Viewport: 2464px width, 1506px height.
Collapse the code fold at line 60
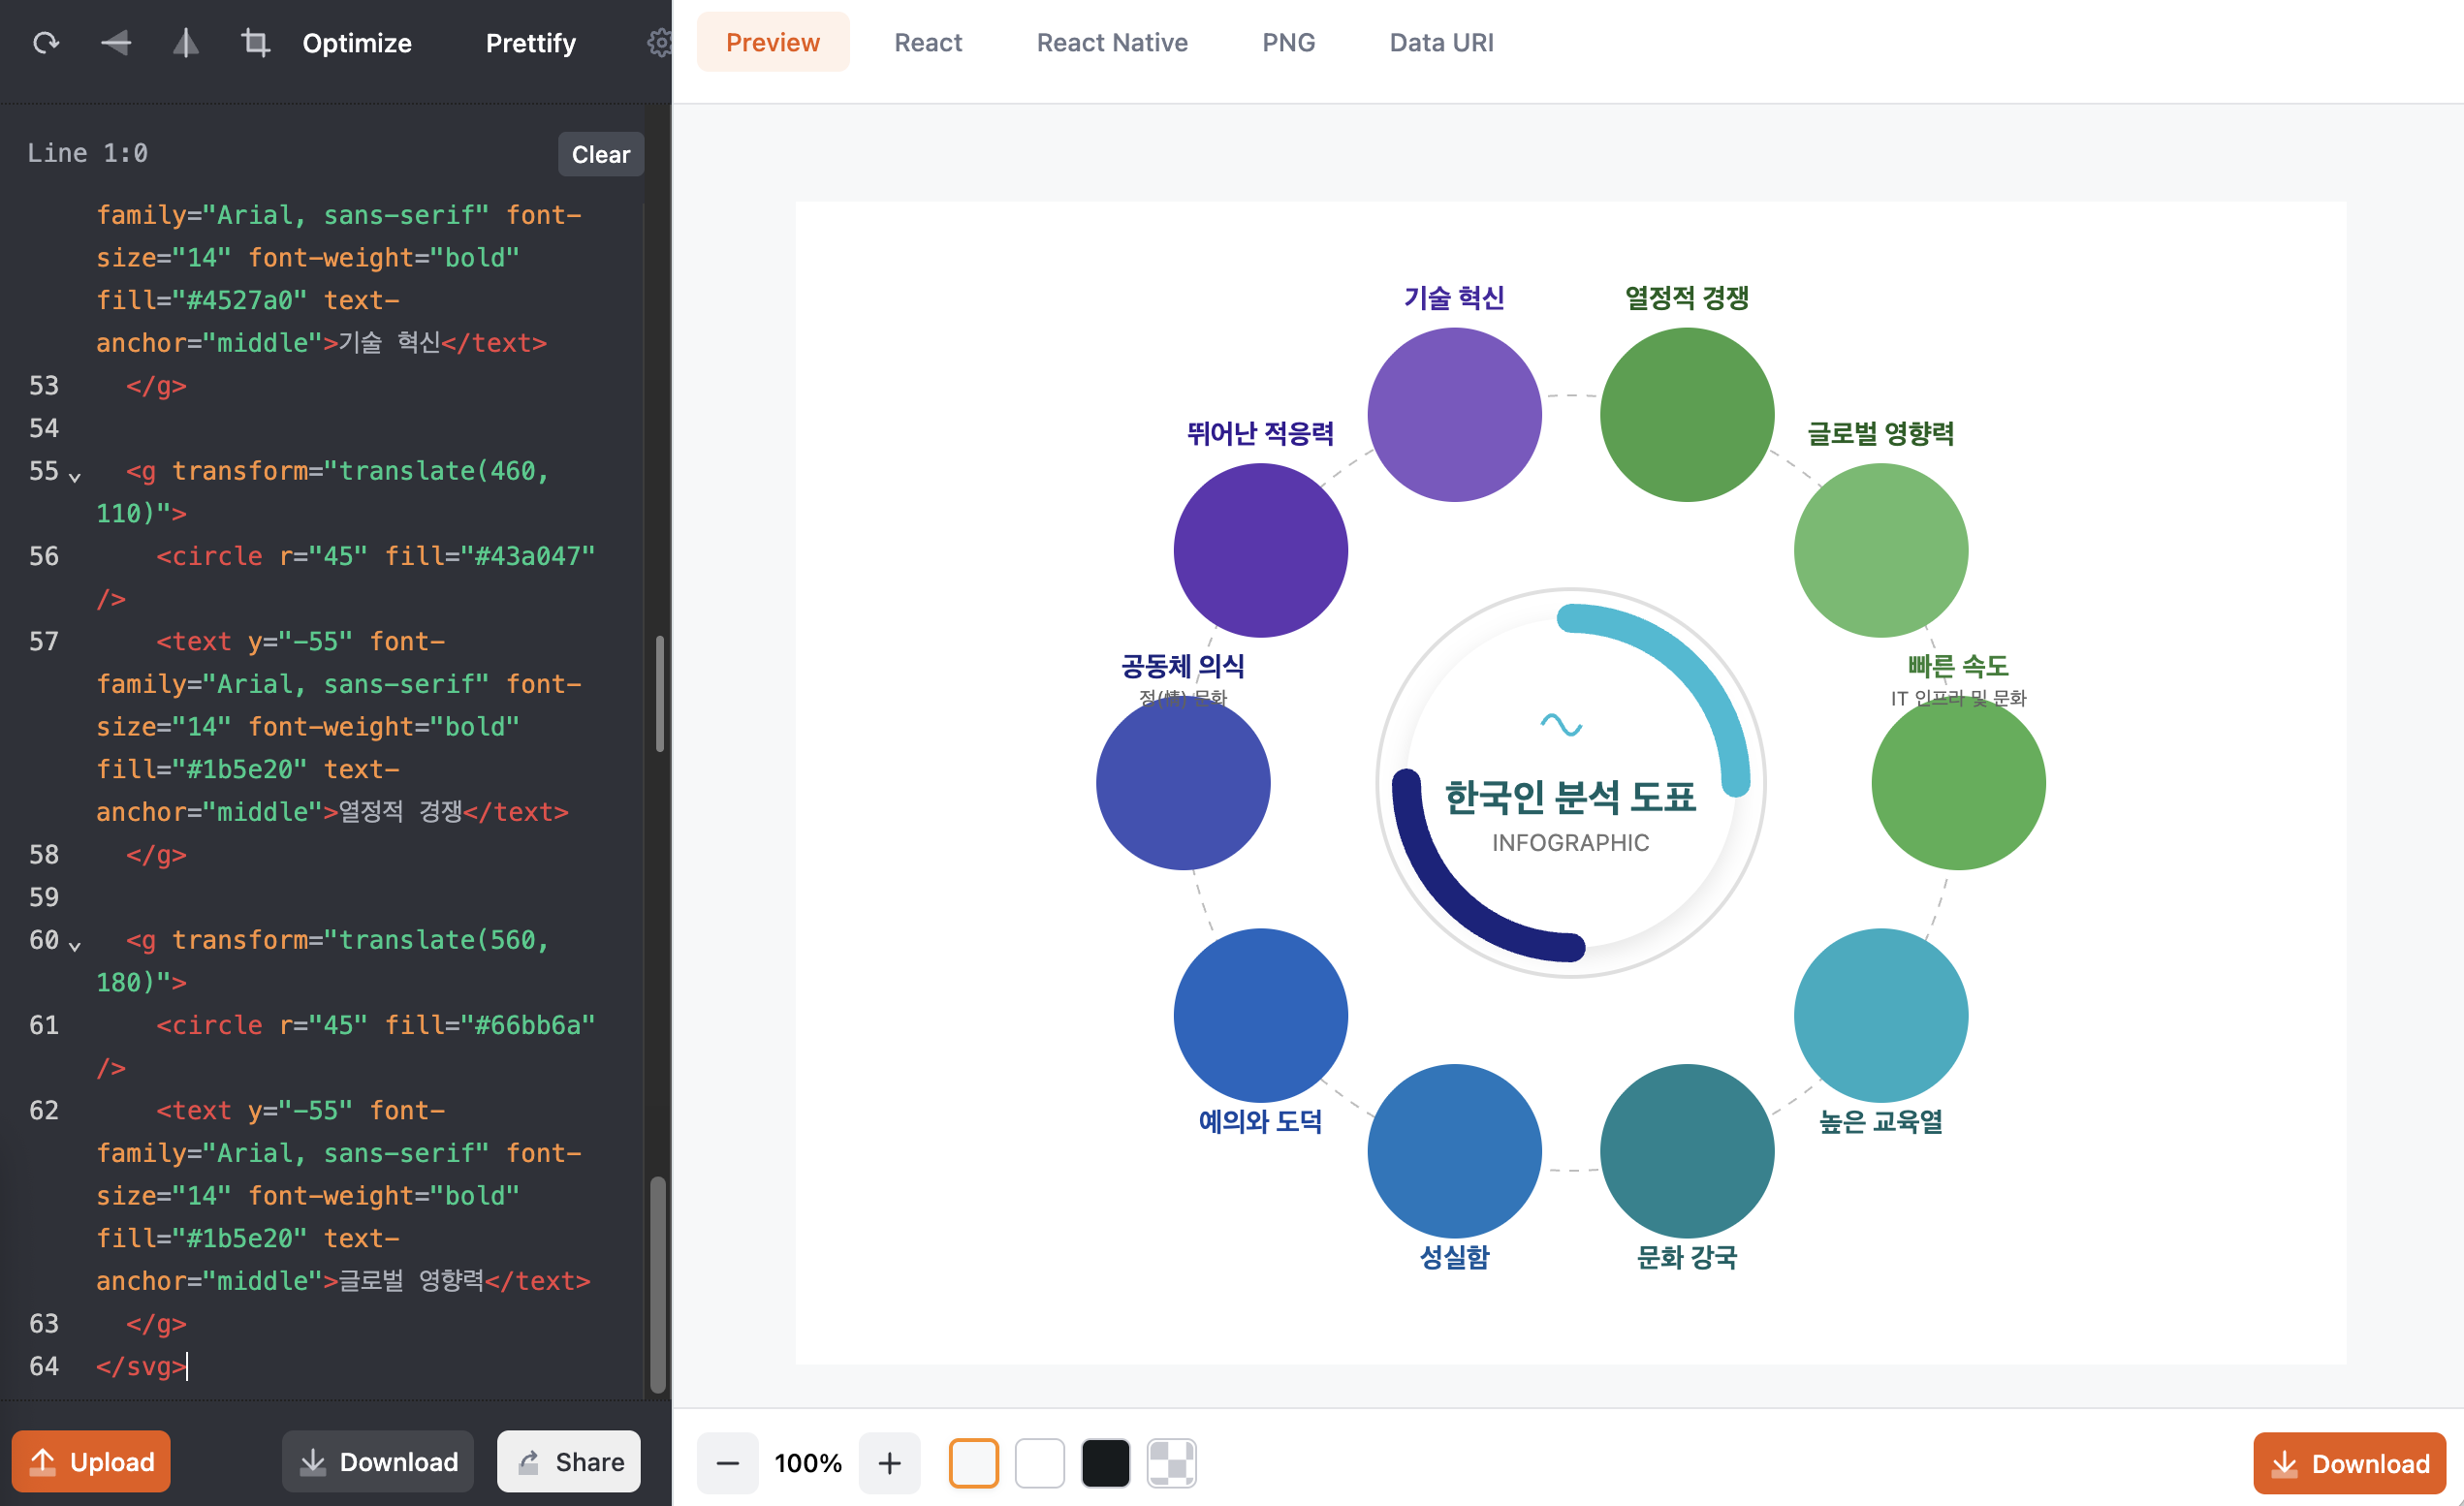[75, 946]
